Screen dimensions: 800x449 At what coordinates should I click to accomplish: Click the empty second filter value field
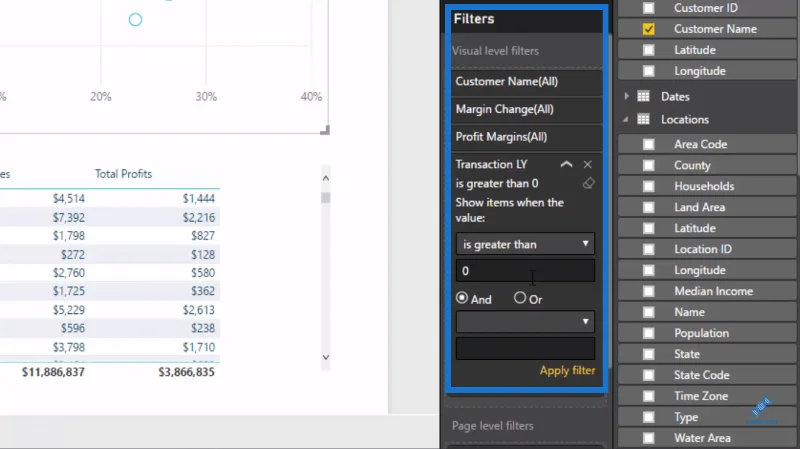525,348
